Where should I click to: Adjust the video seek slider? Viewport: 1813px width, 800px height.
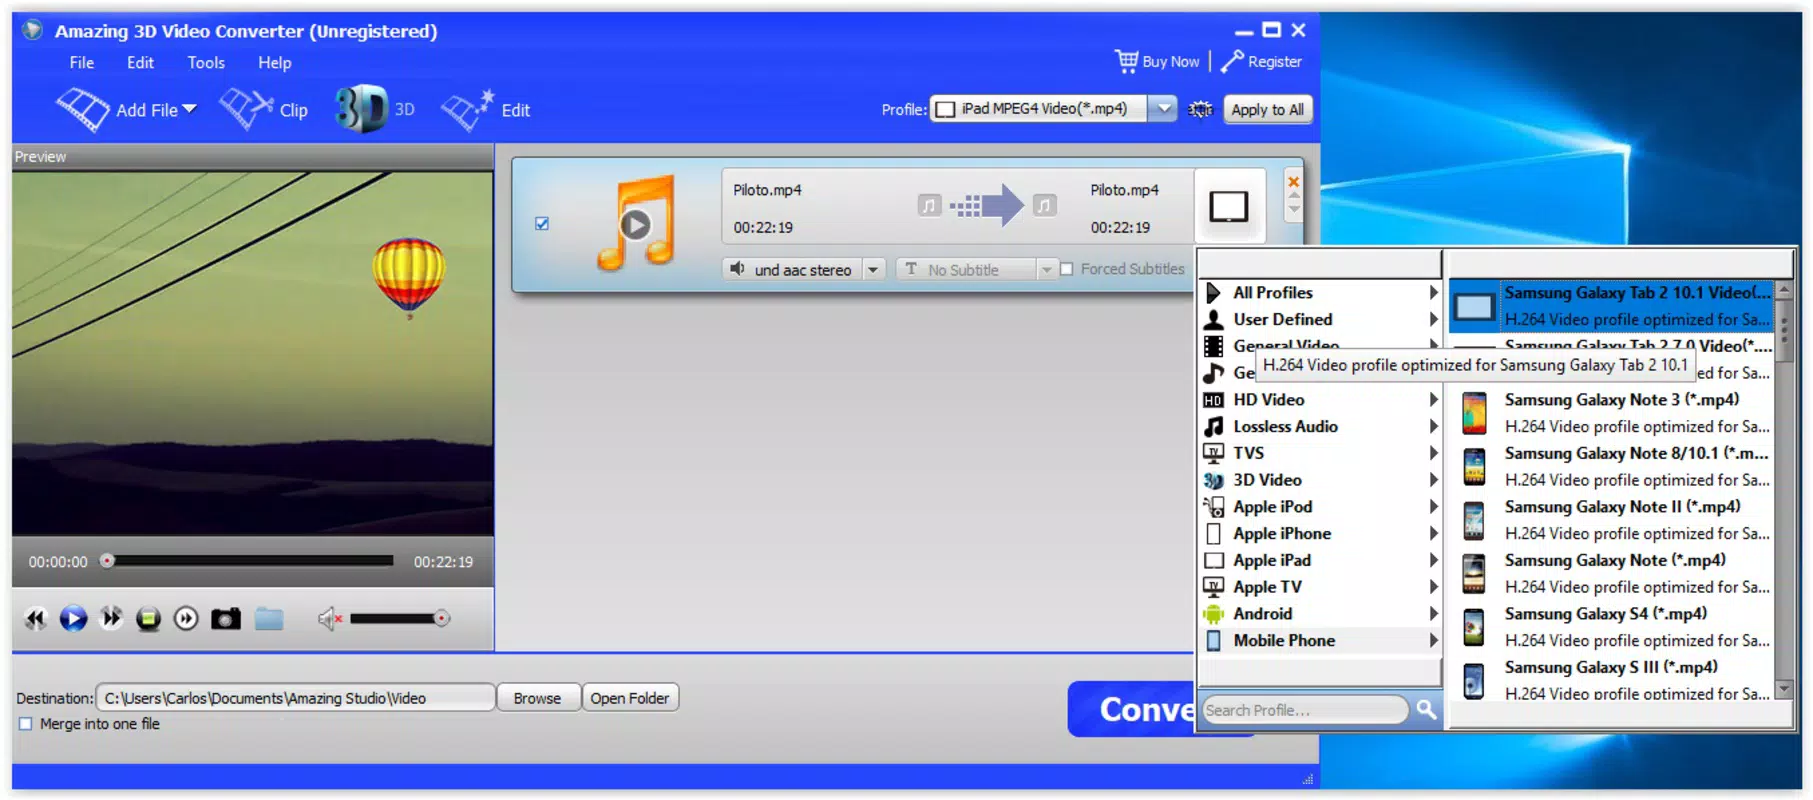pos(250,561)
